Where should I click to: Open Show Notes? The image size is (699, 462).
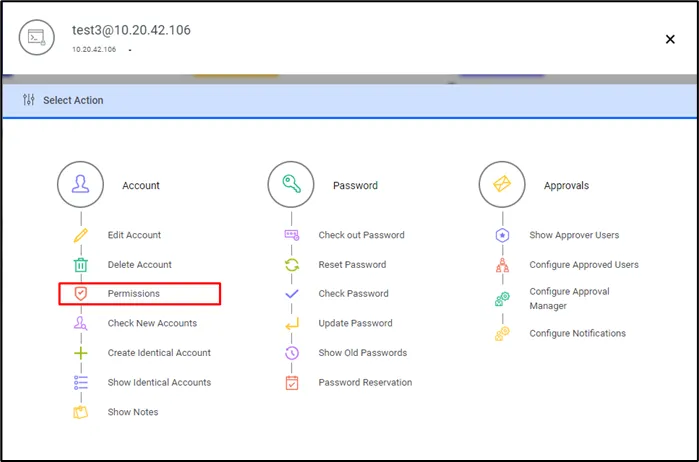click(133, 412)
